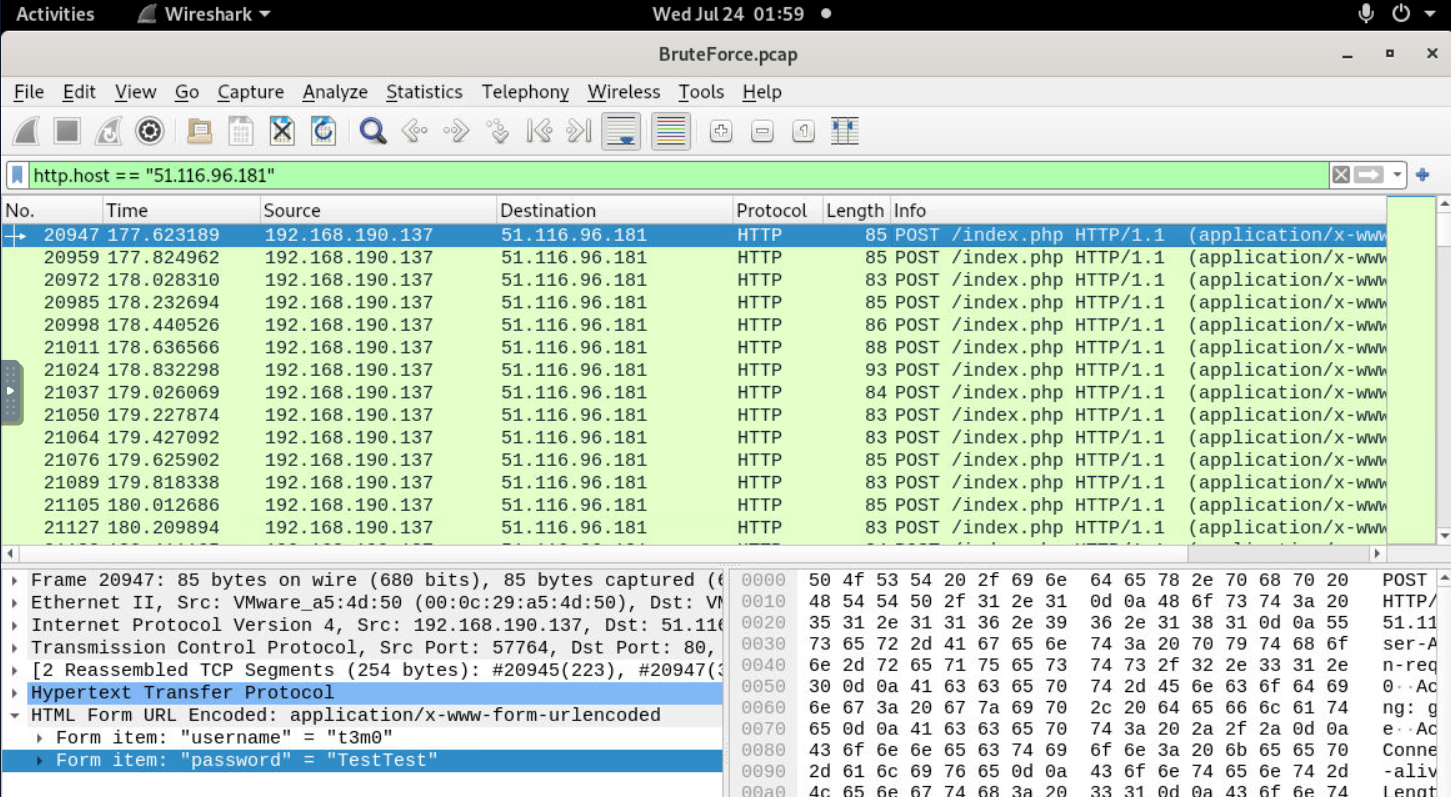Toggle auto-scroll during live capture
The width and height of the screenshot is (1451, 797).
[x=621, y=131]
